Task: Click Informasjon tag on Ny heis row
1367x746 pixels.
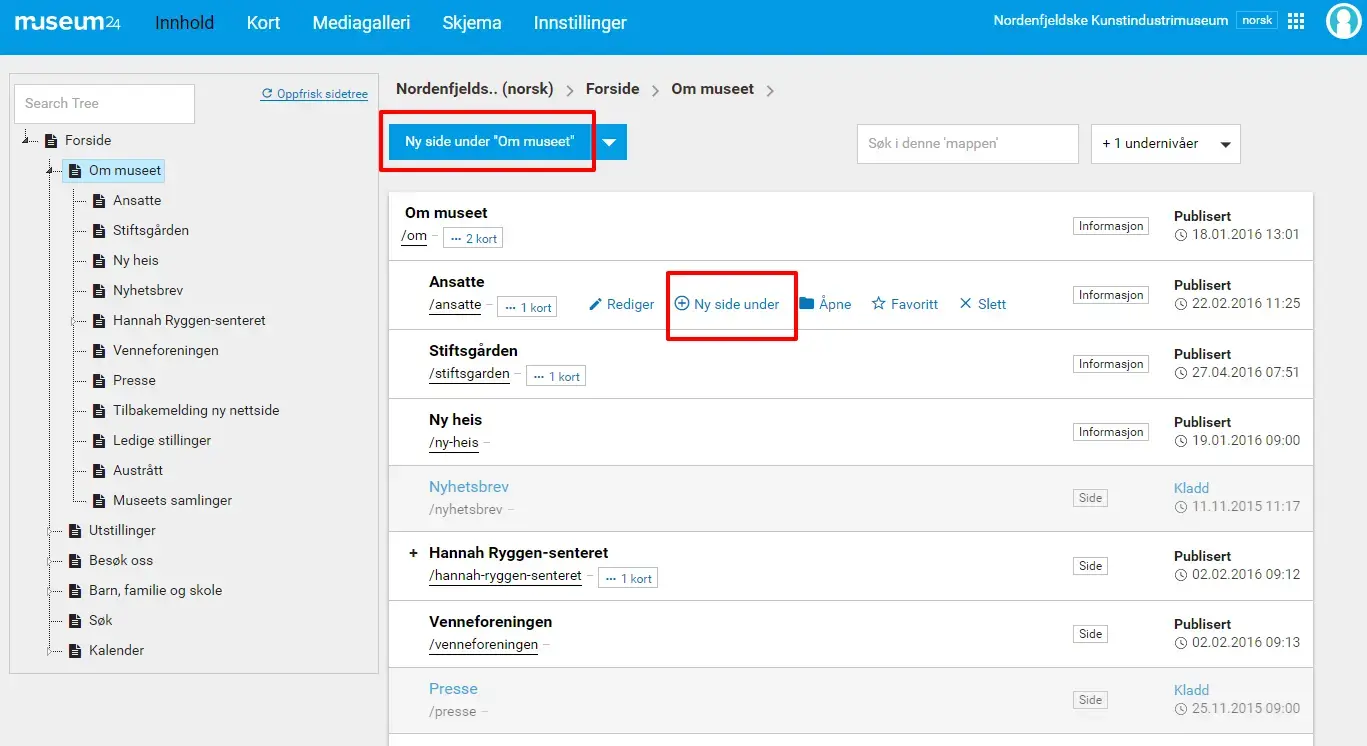Action: pyautogui.click(x=1111, y=432)
